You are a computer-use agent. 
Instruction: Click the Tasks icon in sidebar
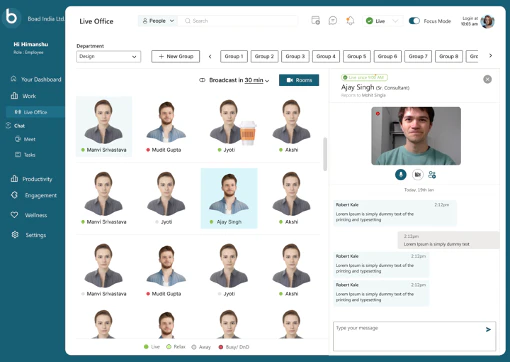[x=18, y=154]
